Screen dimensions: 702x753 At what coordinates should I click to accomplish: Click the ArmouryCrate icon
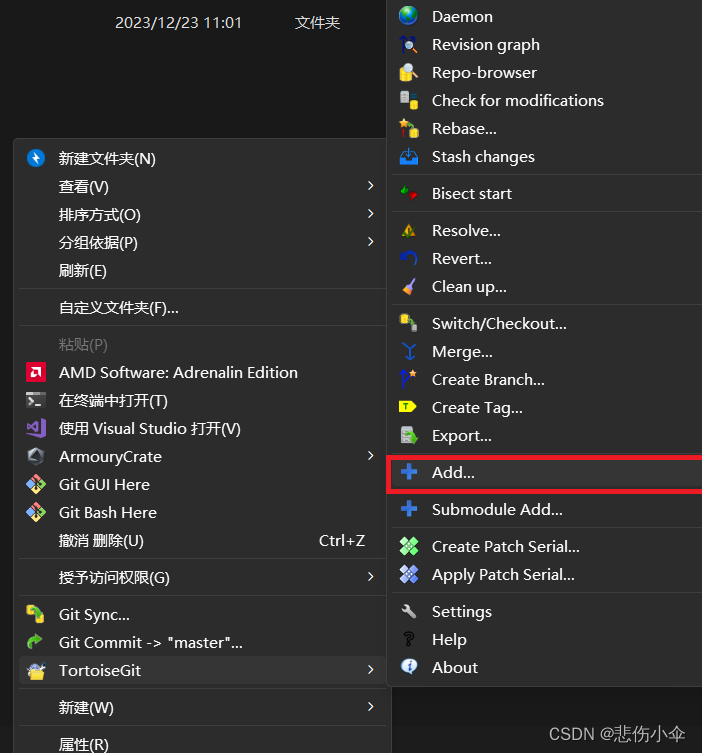click(x=36, y=456)
